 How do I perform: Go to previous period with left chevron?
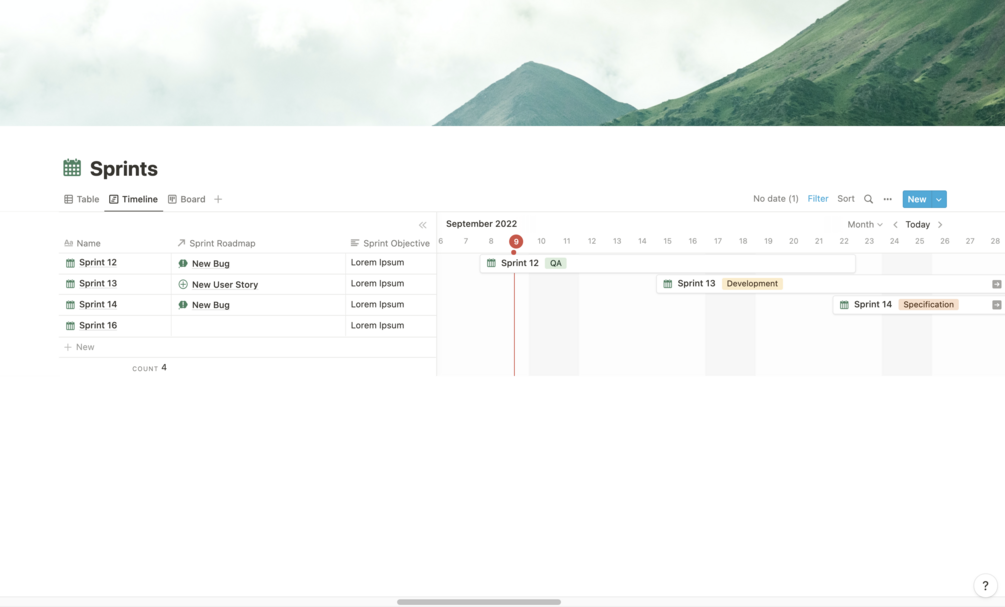pyautogui.click(x=895, y=224)
